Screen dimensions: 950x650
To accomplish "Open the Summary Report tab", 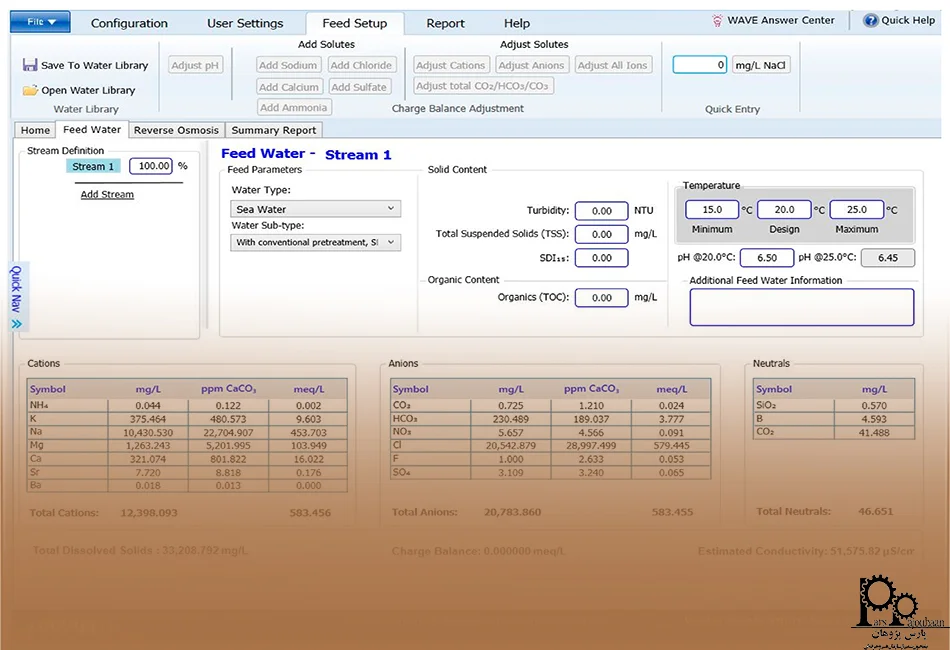I will [273, 130].
